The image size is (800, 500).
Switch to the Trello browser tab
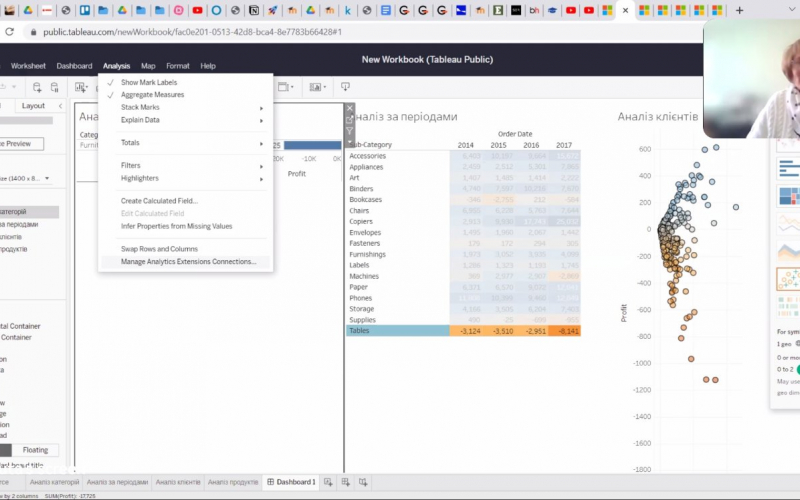85,10
